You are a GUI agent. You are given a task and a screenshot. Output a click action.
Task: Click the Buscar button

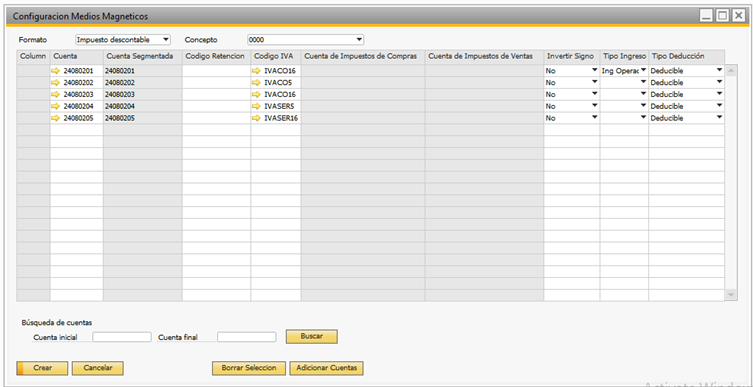tap(312, 337)
